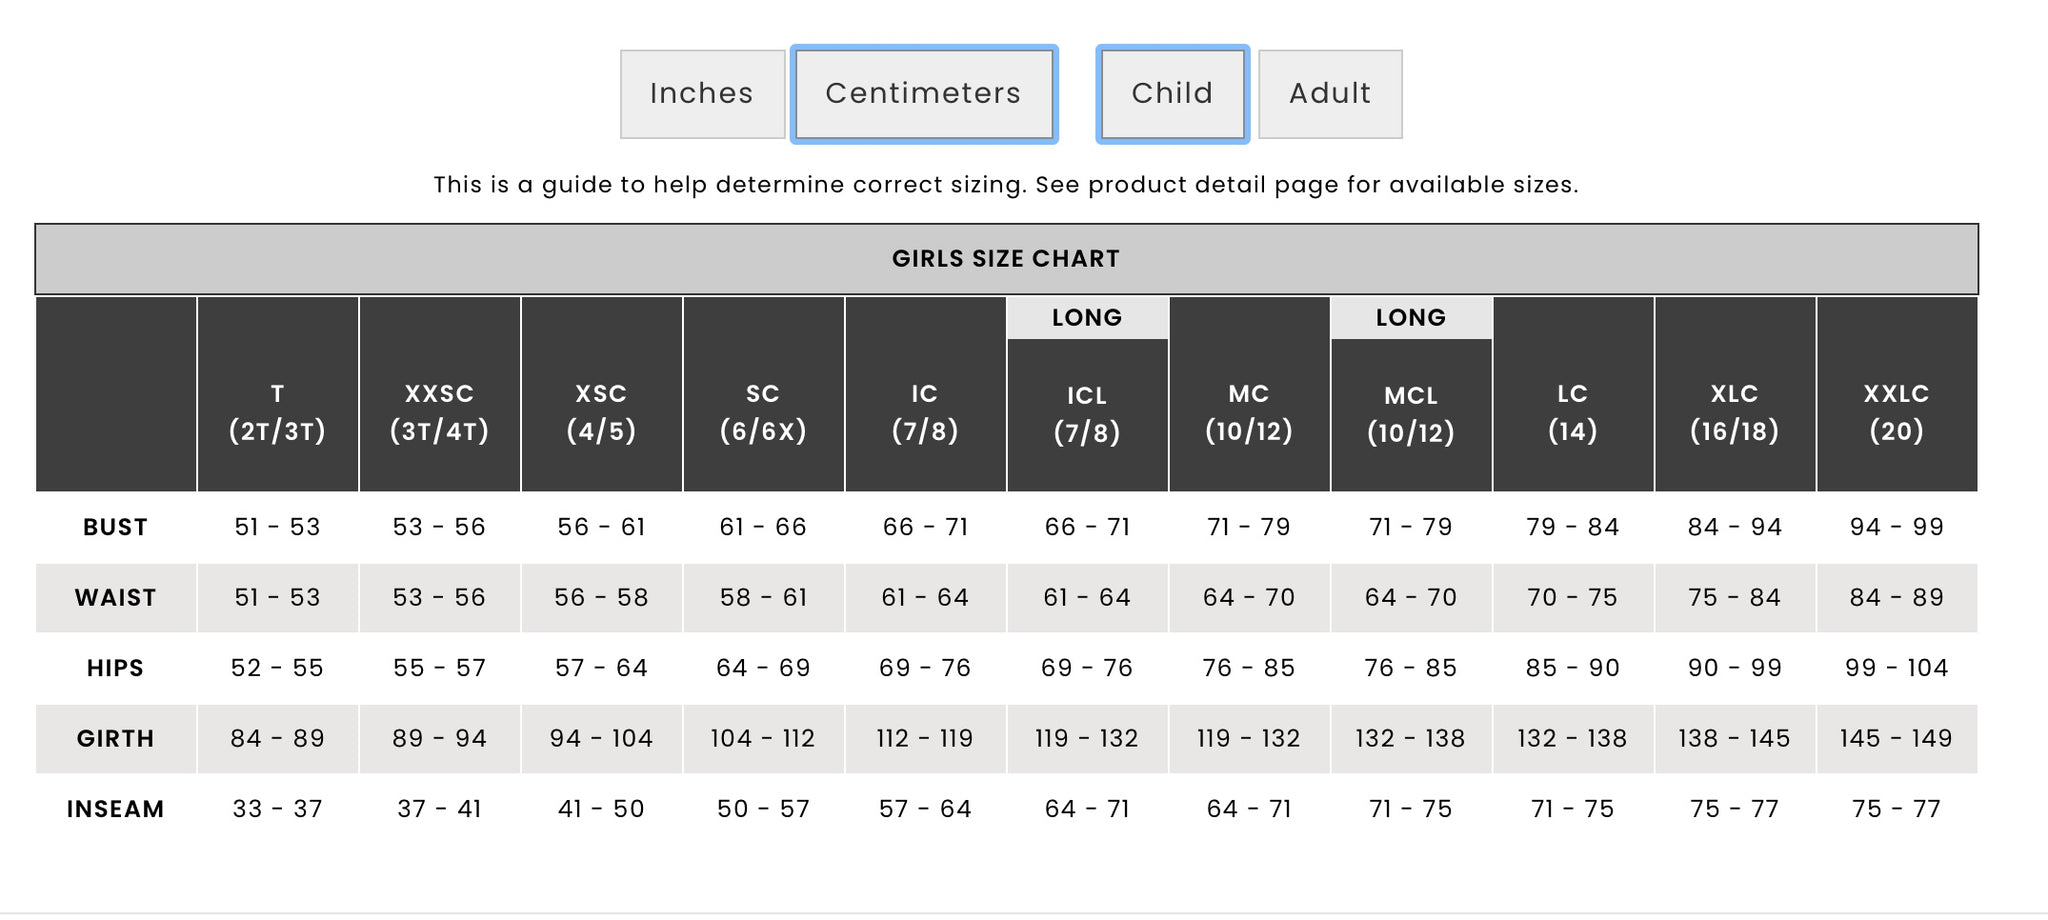
Task: Switch units to Inches
Action: point(702,94)
